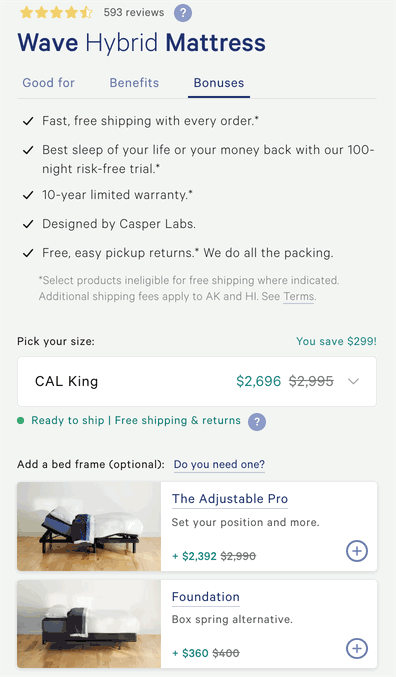Open the CAL King size dropdown
The image size is (396, 677).
(x=197, y=381)
